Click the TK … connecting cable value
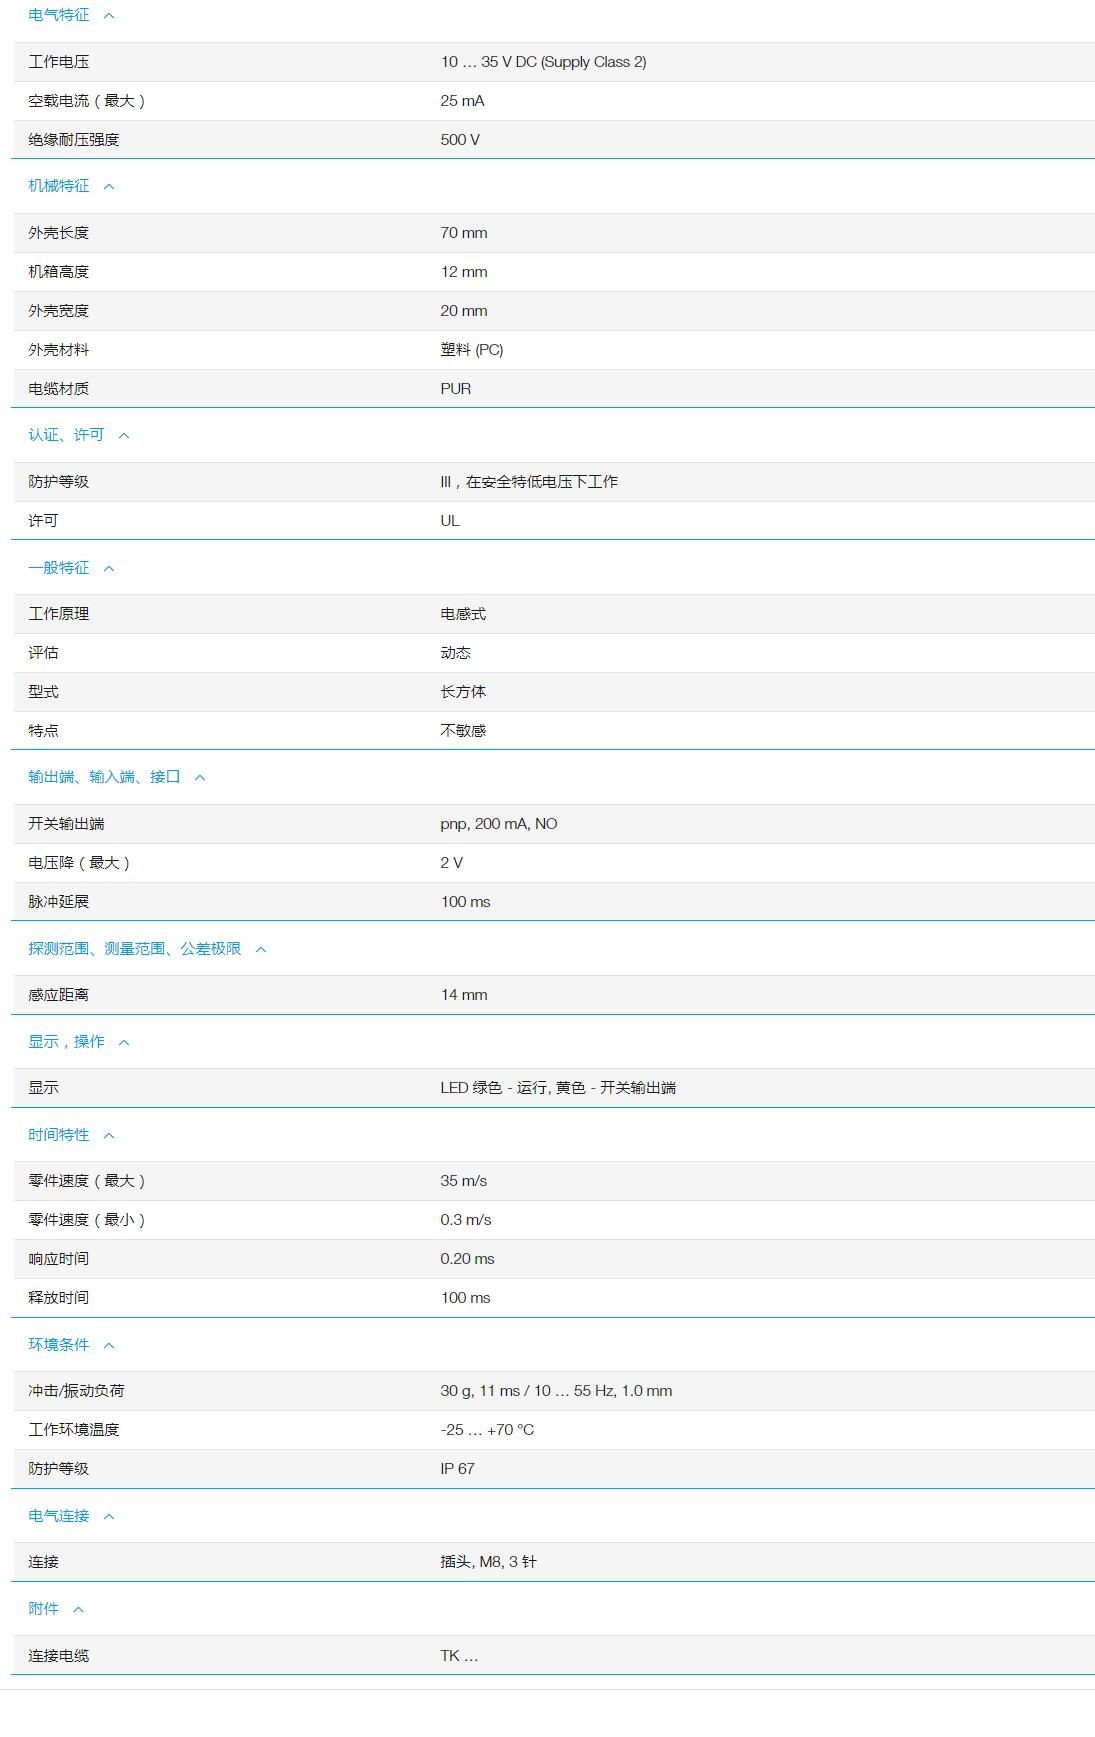 (x=459, y=1656)
